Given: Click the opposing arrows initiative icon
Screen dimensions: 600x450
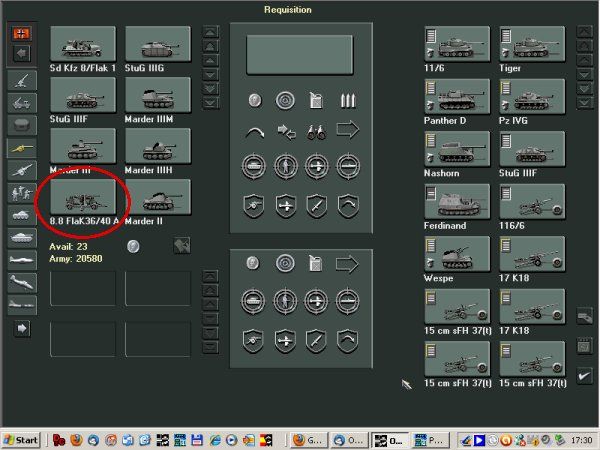Looking at the screenshot, I should pyautogui.click(x=286, y=132).
